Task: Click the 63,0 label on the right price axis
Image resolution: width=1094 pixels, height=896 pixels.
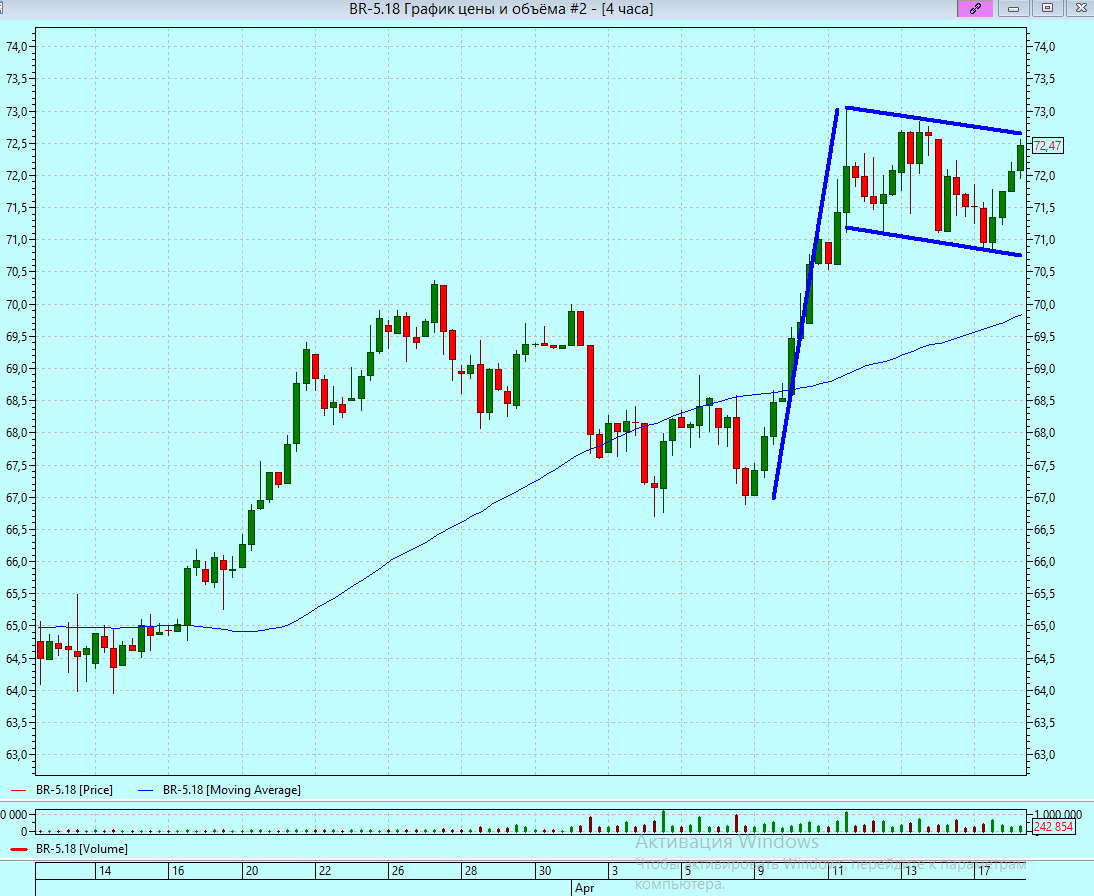Action: tap(1044, 755)
